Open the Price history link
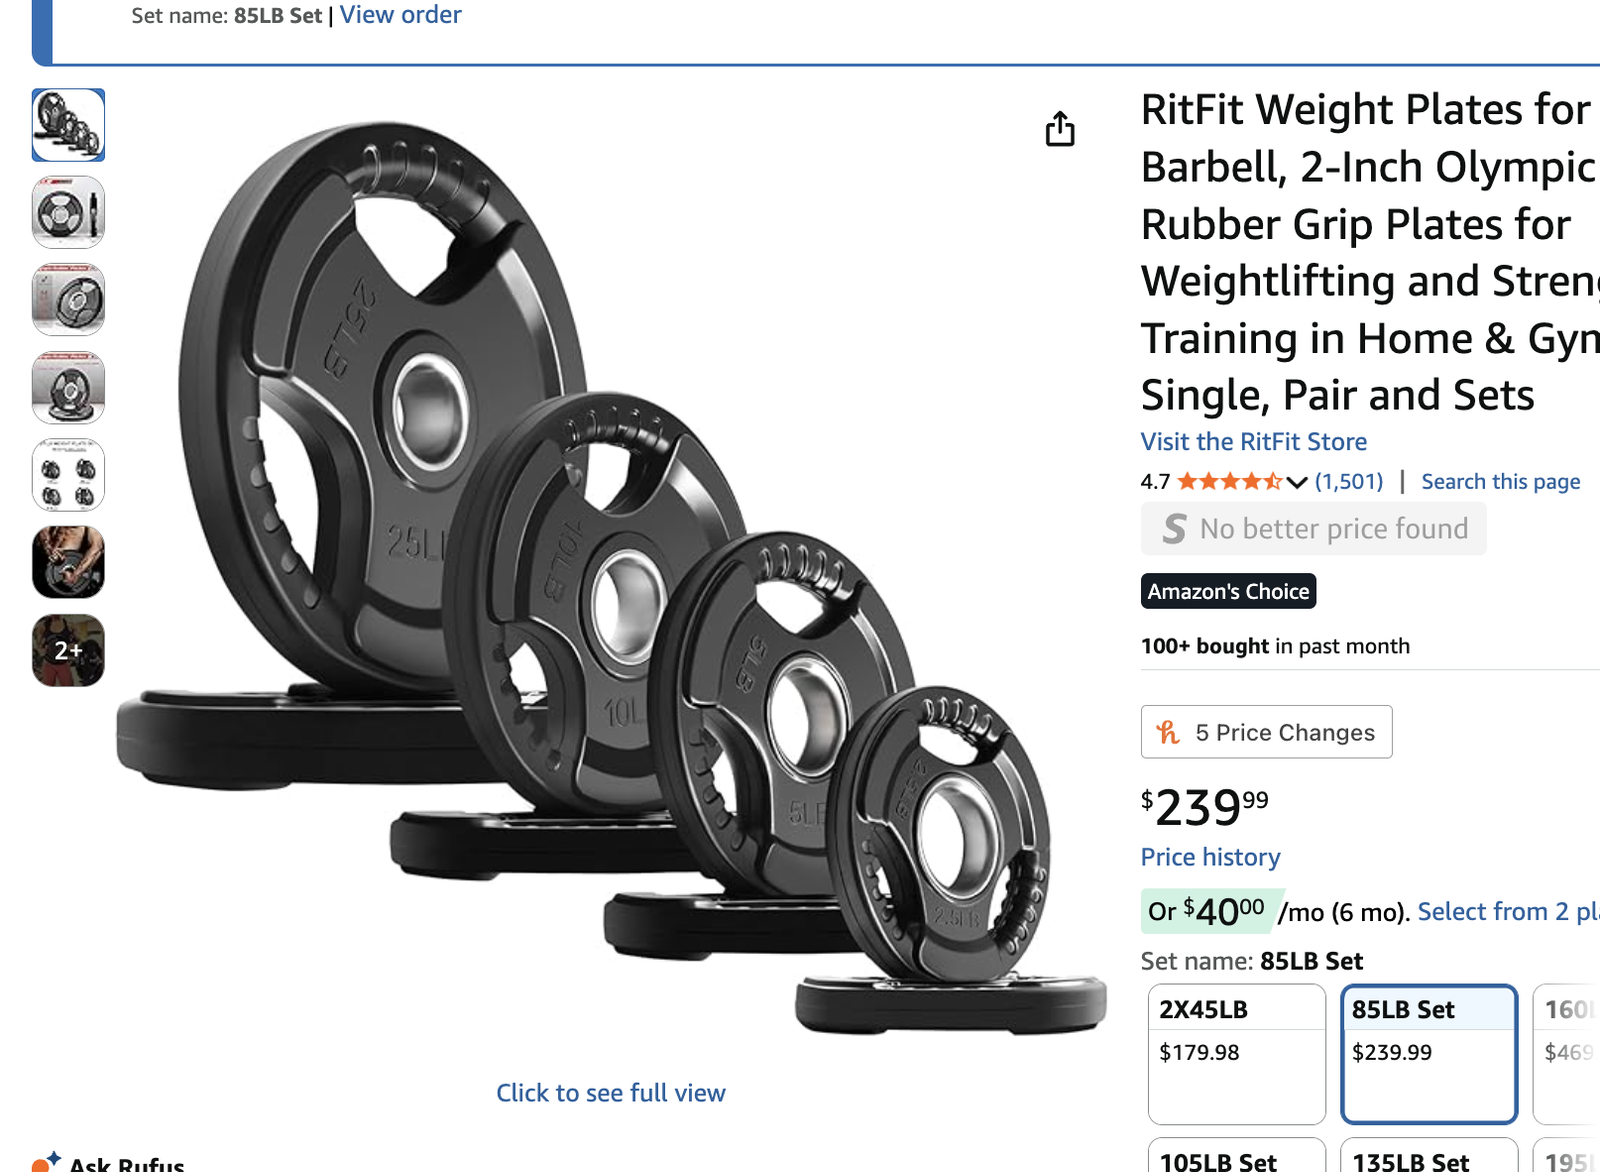The image size is (1600, 1172). [1210, 857]
